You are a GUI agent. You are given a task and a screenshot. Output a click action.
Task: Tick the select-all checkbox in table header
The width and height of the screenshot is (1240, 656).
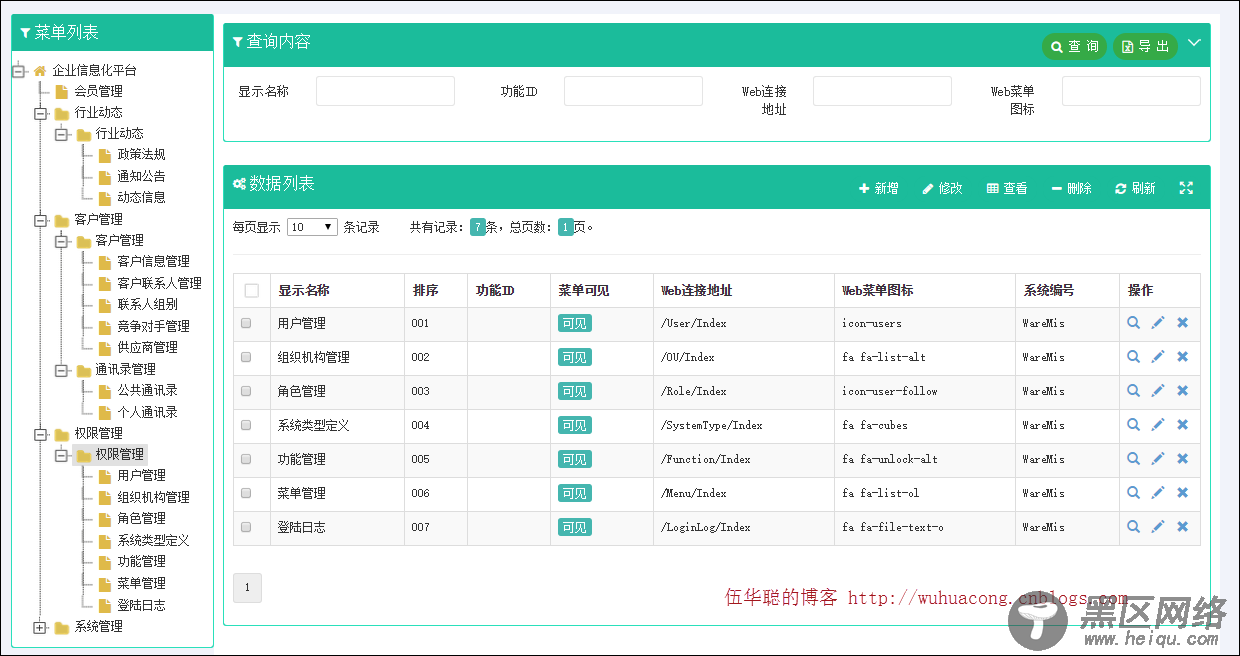(252, 291)
